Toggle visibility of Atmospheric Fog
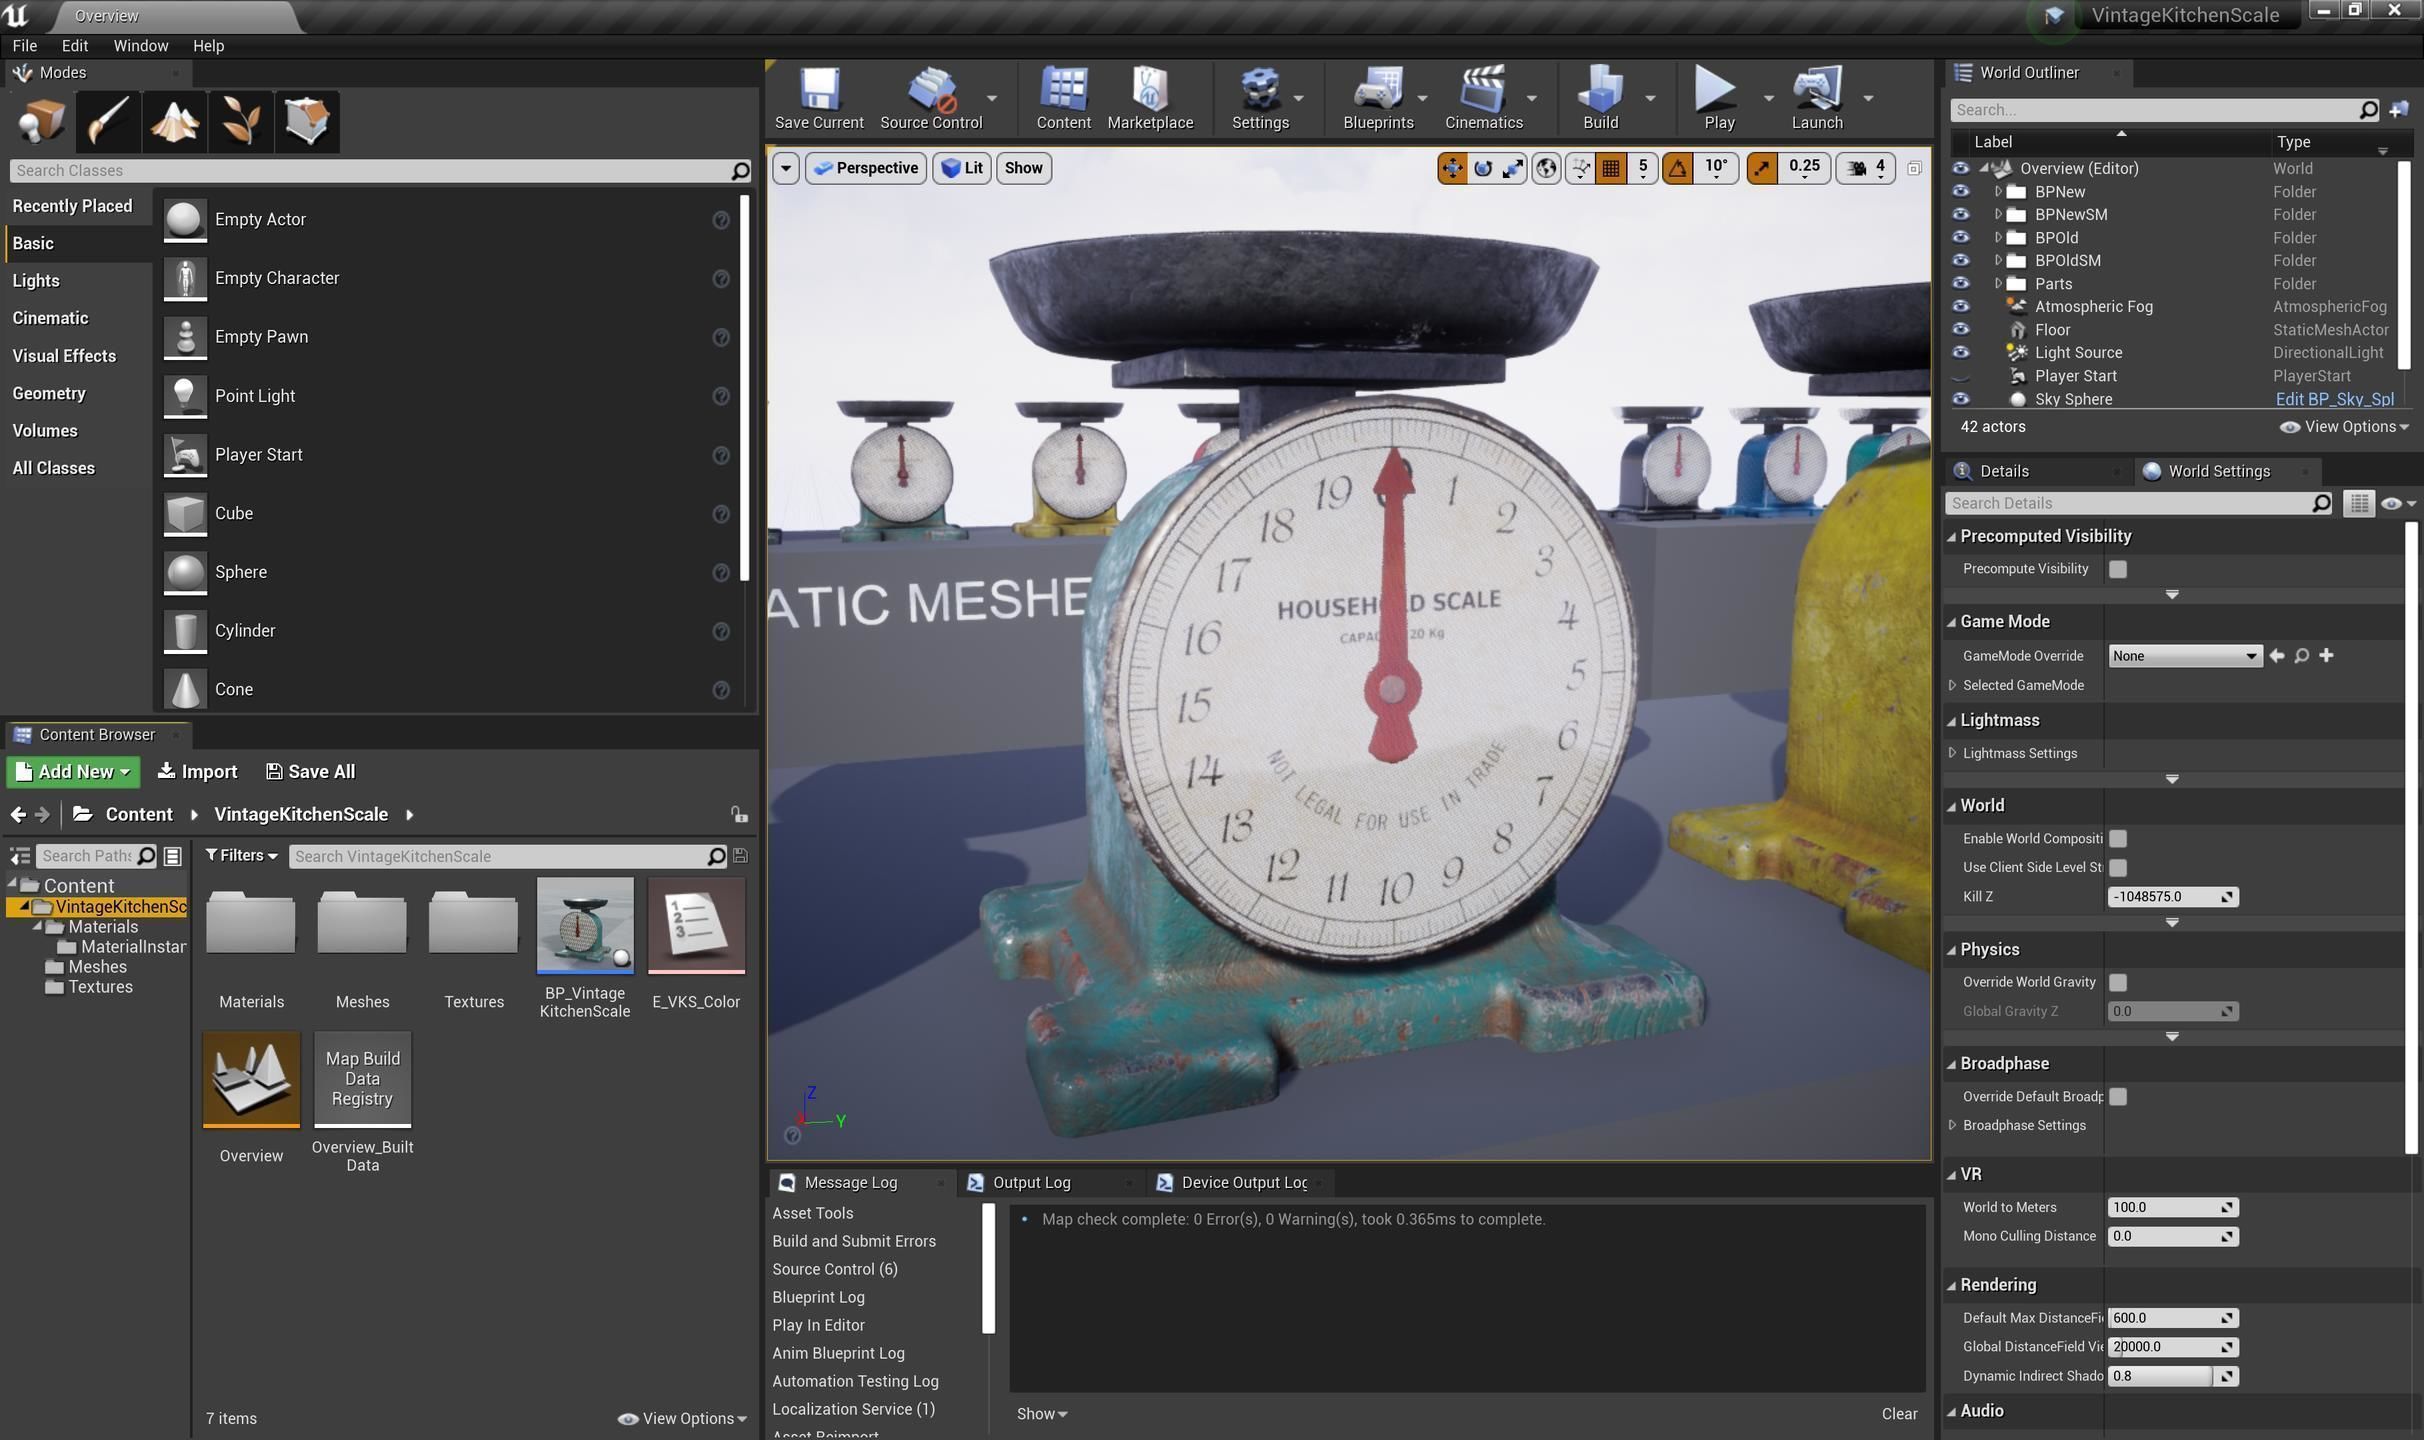The width and height of the screenshot is (2424, 1440). click(1960, 306)
